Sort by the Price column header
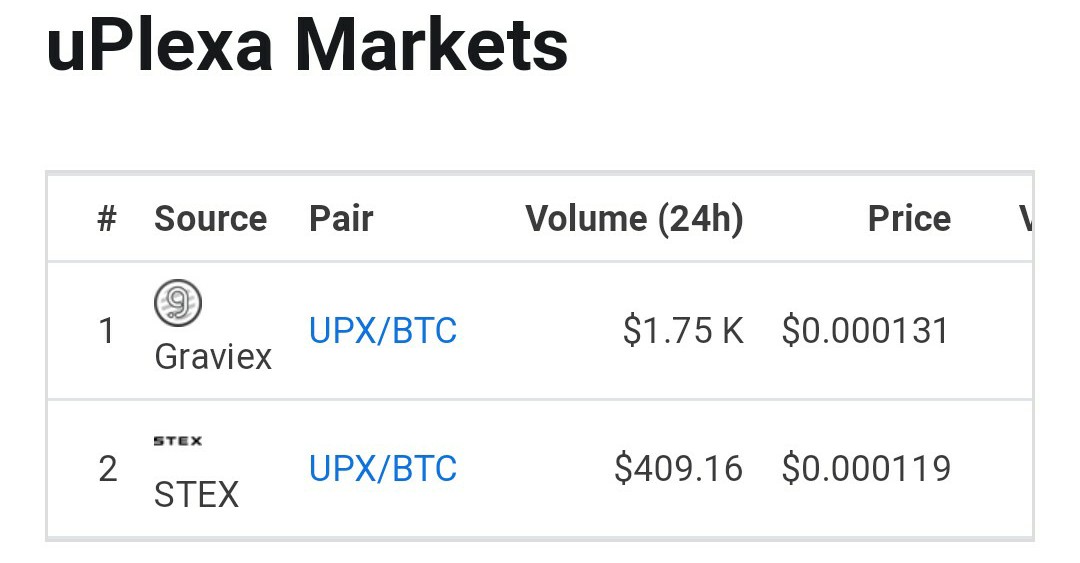The height and width of the screenshot is (563, 1080). tap(909, 219)
